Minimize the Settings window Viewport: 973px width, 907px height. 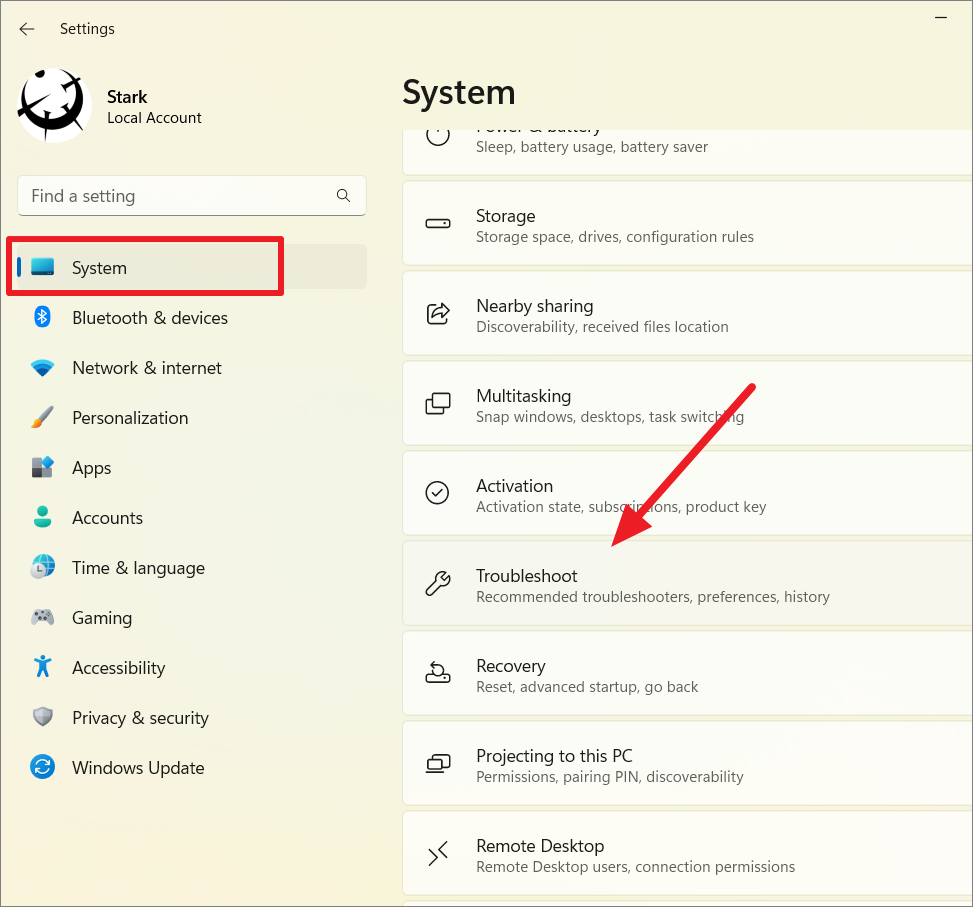941,17
